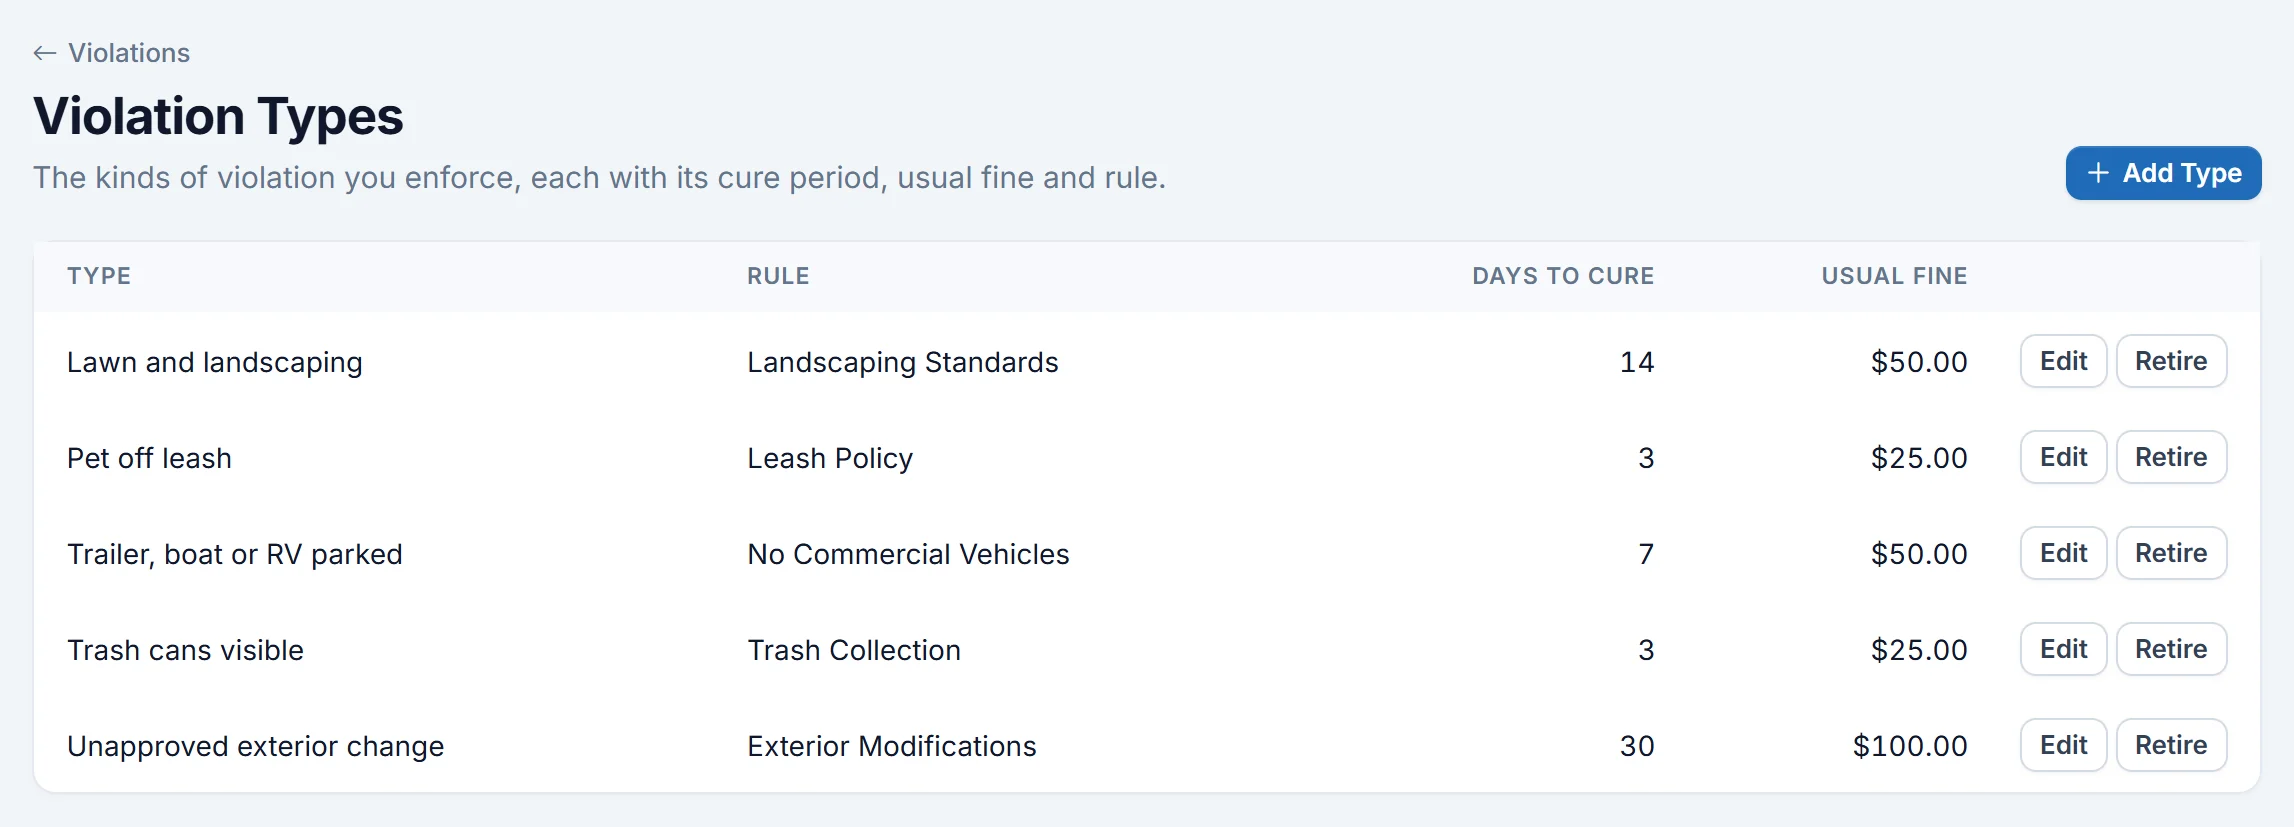Click the Lawn and landscaping cell

215,362
